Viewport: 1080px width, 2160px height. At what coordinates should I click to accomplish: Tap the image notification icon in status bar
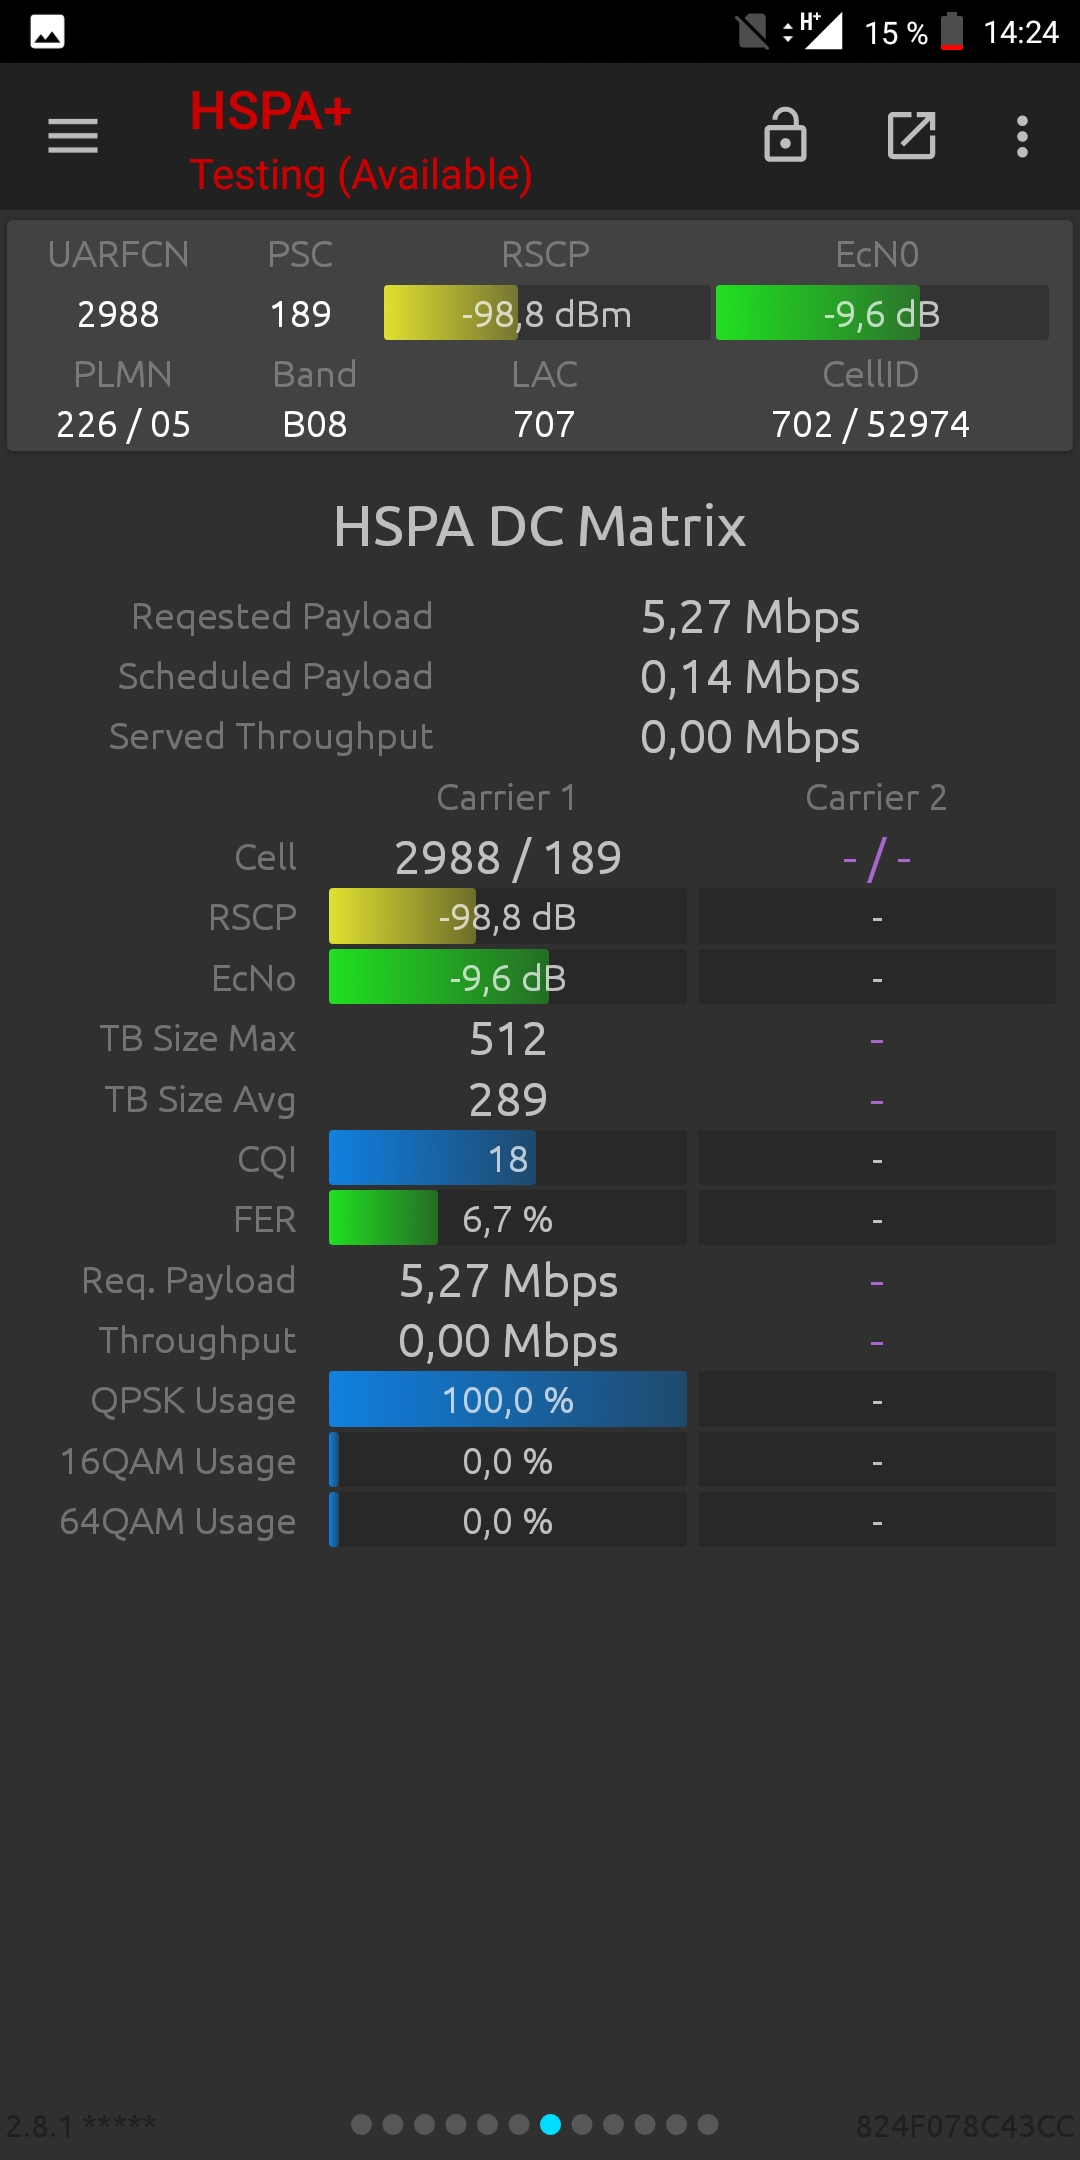click(47, 32)
